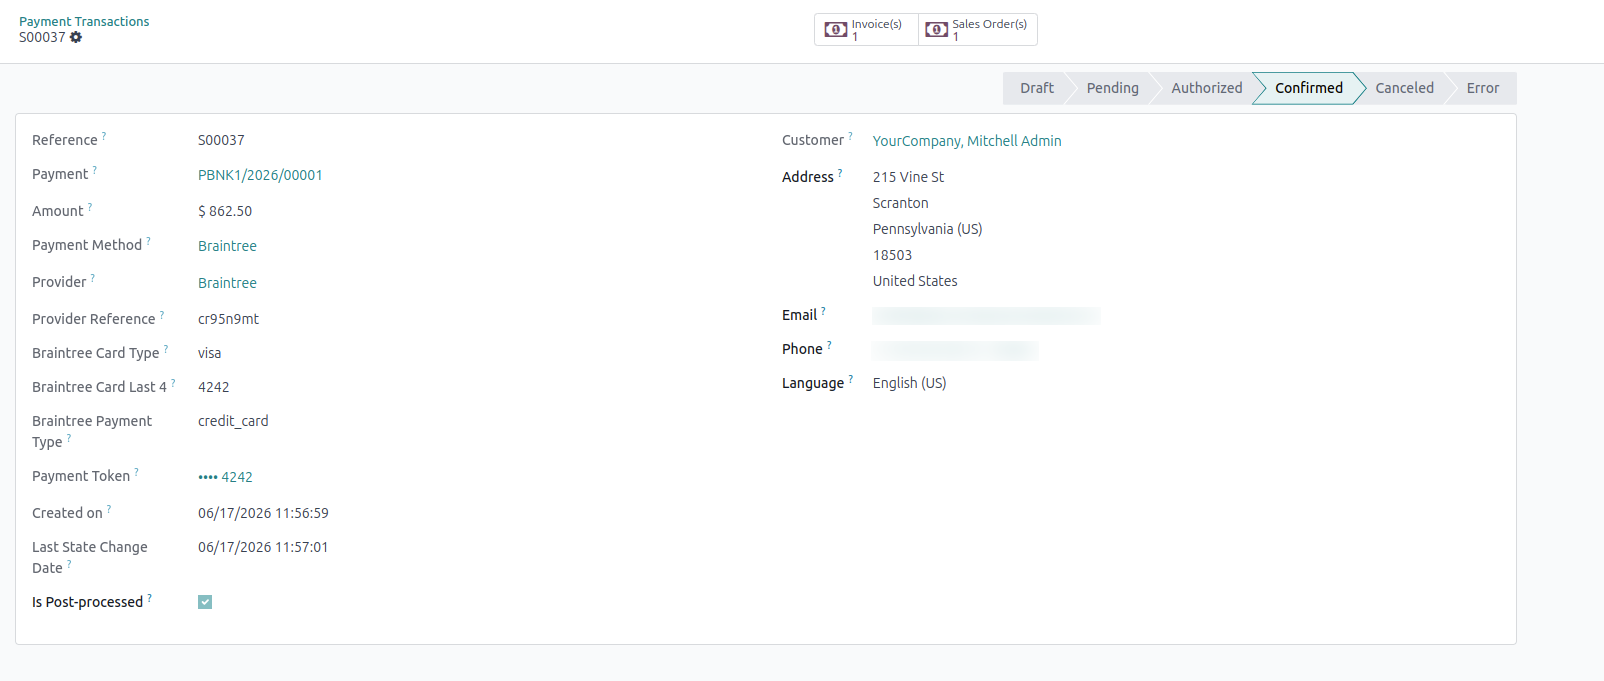Viewport: 1604px width, 681px height.
Task: Show help tooltip for Payment Token
Action: click(x=137, y=472)
